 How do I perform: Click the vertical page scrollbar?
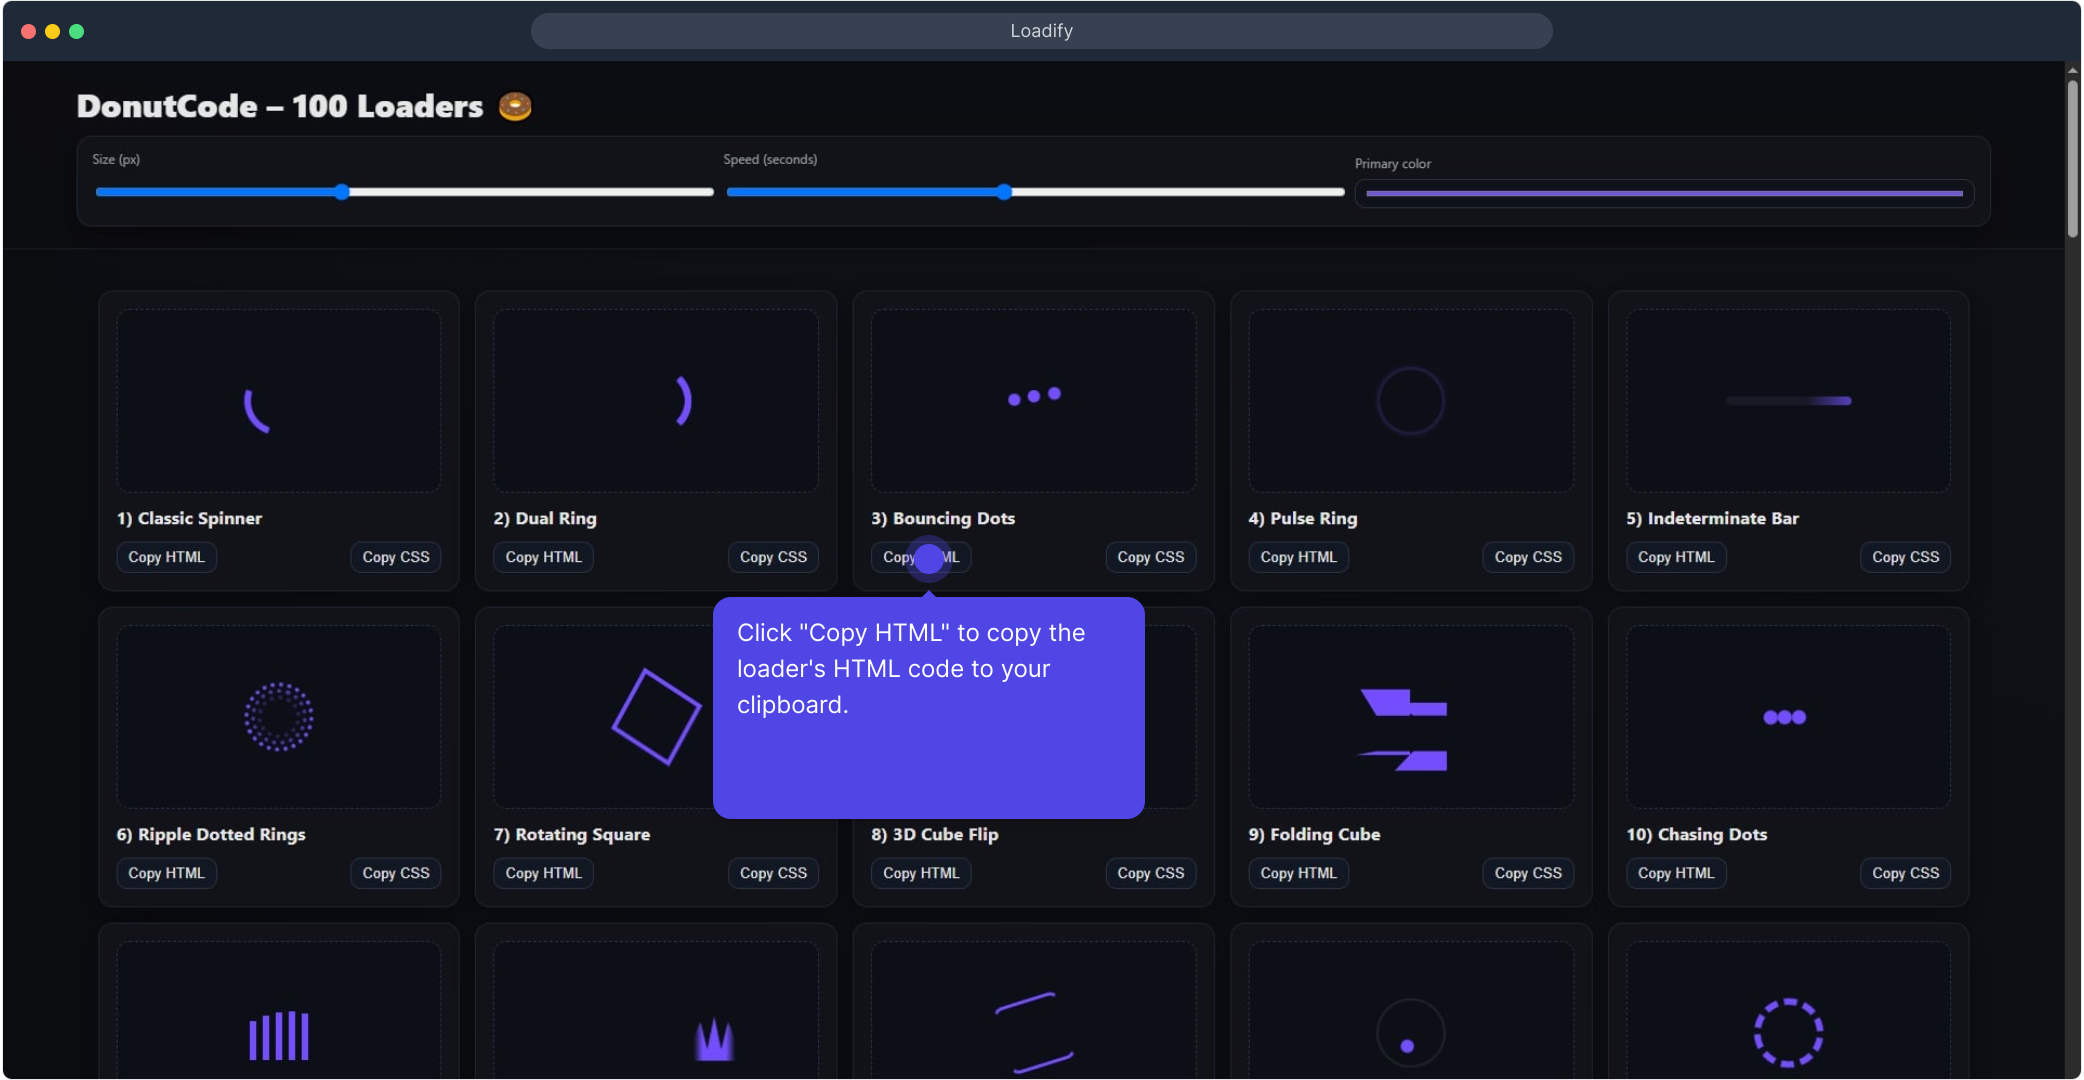click(2073, 160)
